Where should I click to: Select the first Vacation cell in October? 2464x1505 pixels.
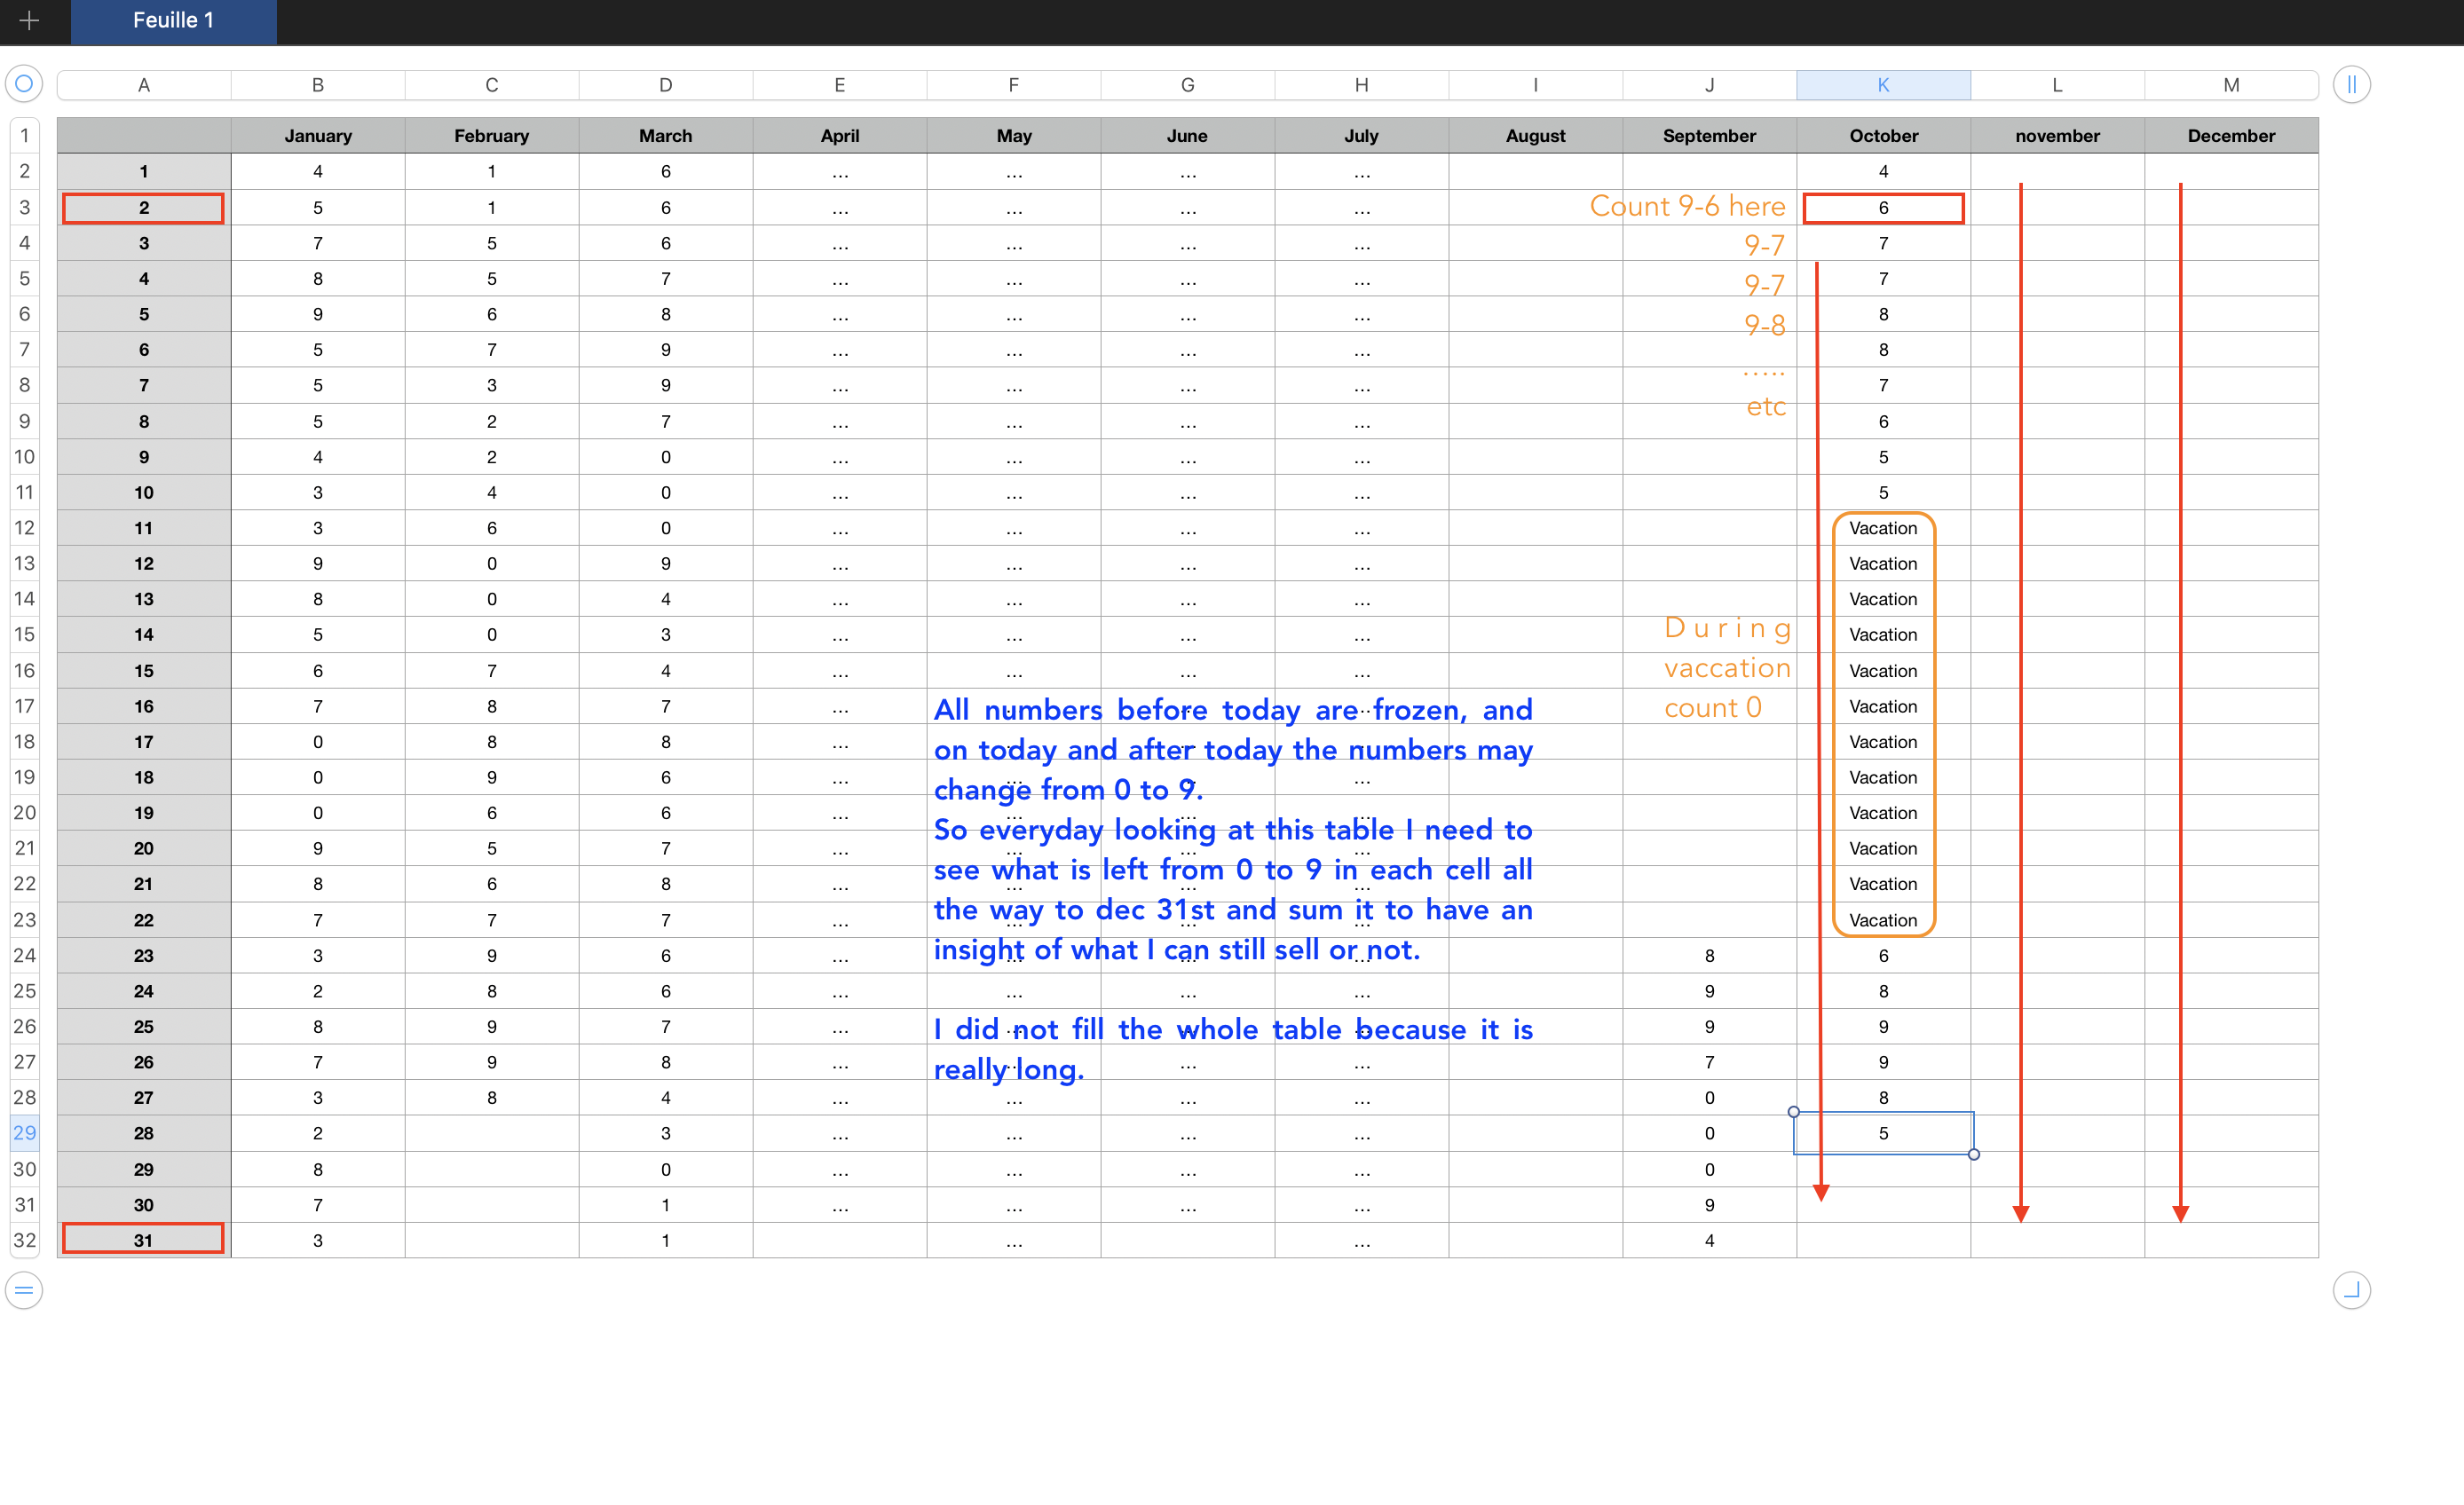(1883, 528)
